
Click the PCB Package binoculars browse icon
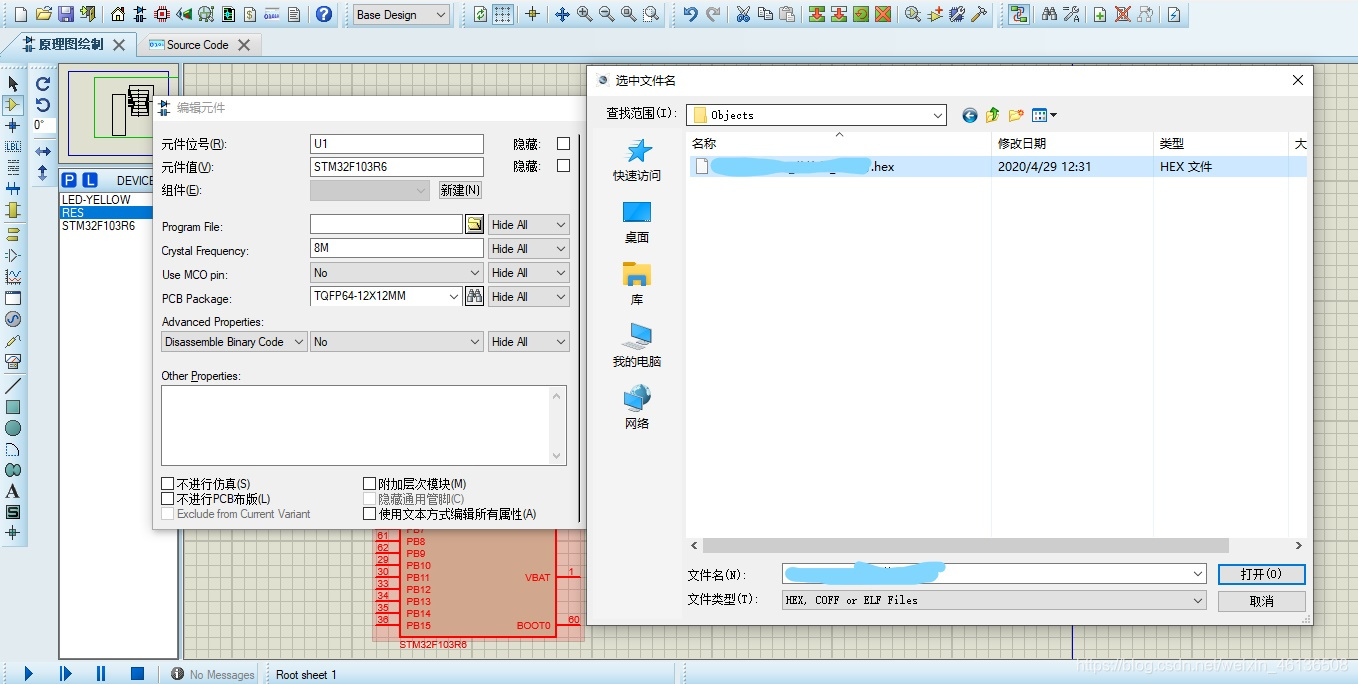pos(474,296)
